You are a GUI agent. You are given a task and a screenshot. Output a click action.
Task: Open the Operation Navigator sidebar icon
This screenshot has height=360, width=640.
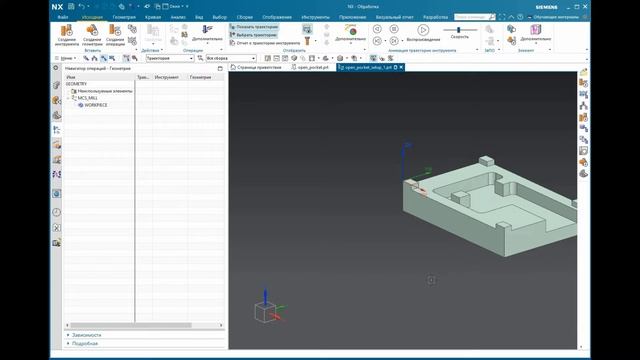point(57,130)
